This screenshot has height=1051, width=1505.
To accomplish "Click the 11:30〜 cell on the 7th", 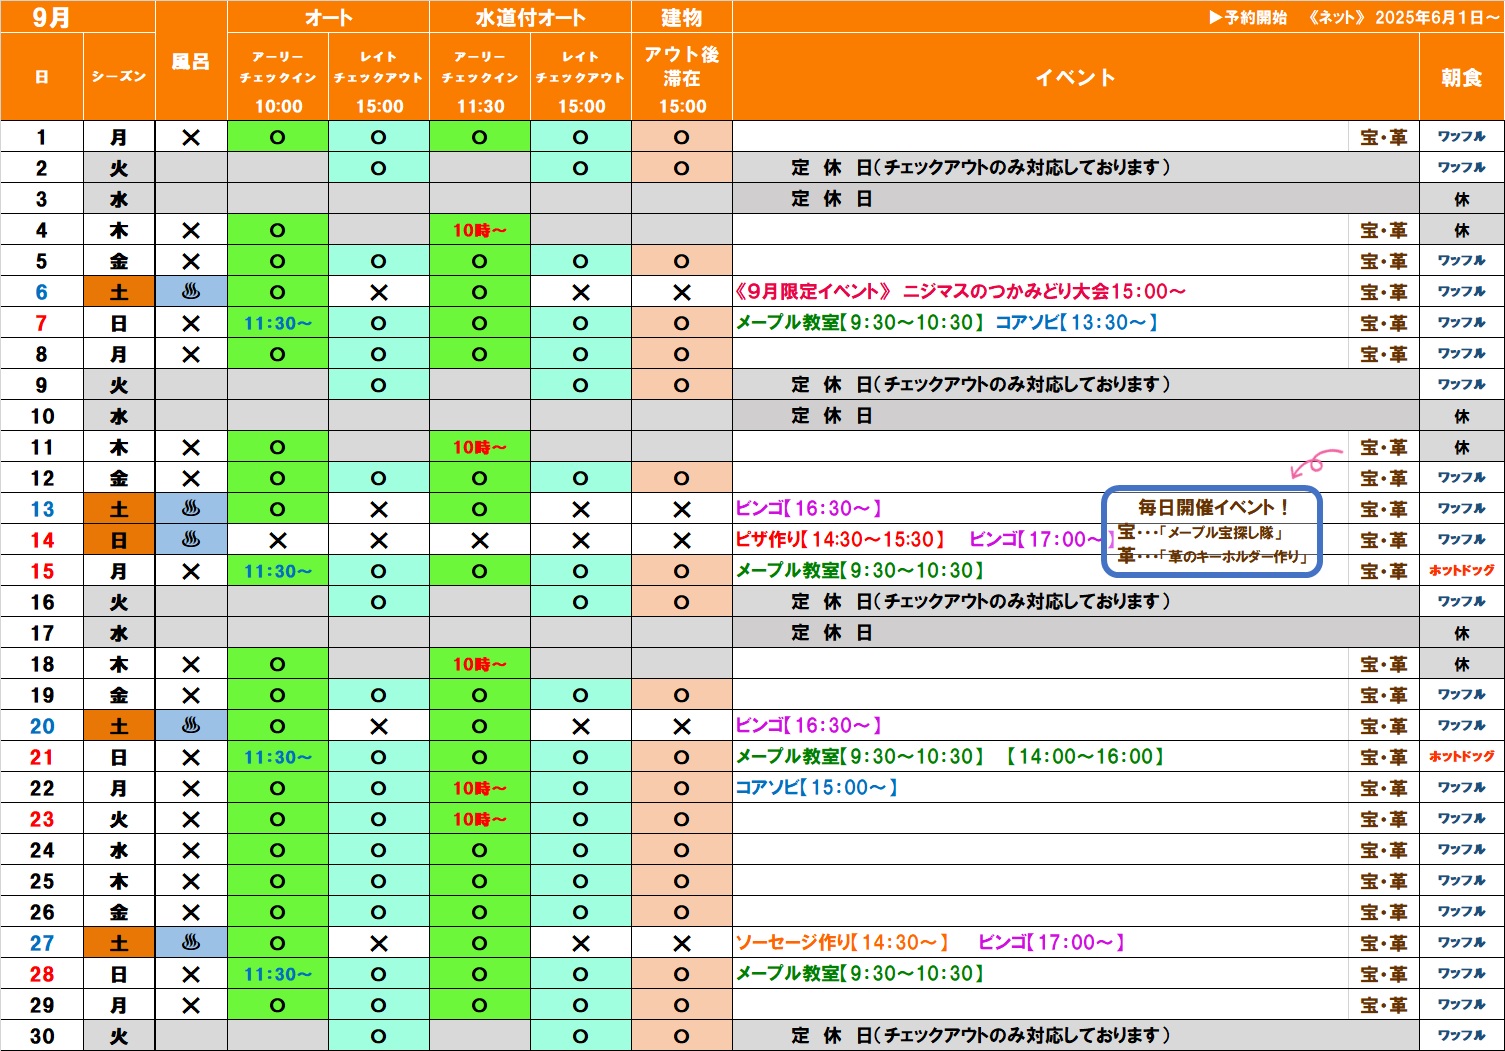I will [x=278, y=323].
